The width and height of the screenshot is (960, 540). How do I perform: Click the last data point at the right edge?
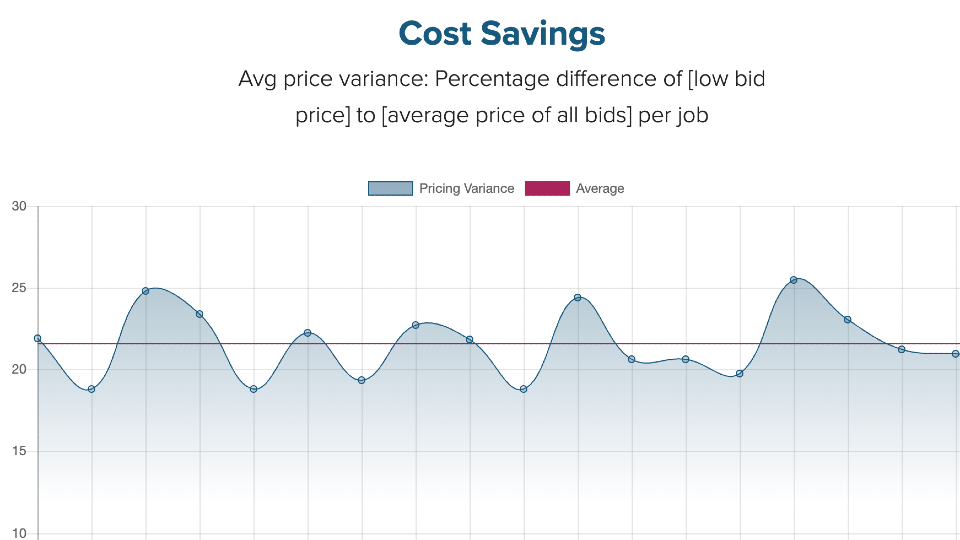[956, 353]
